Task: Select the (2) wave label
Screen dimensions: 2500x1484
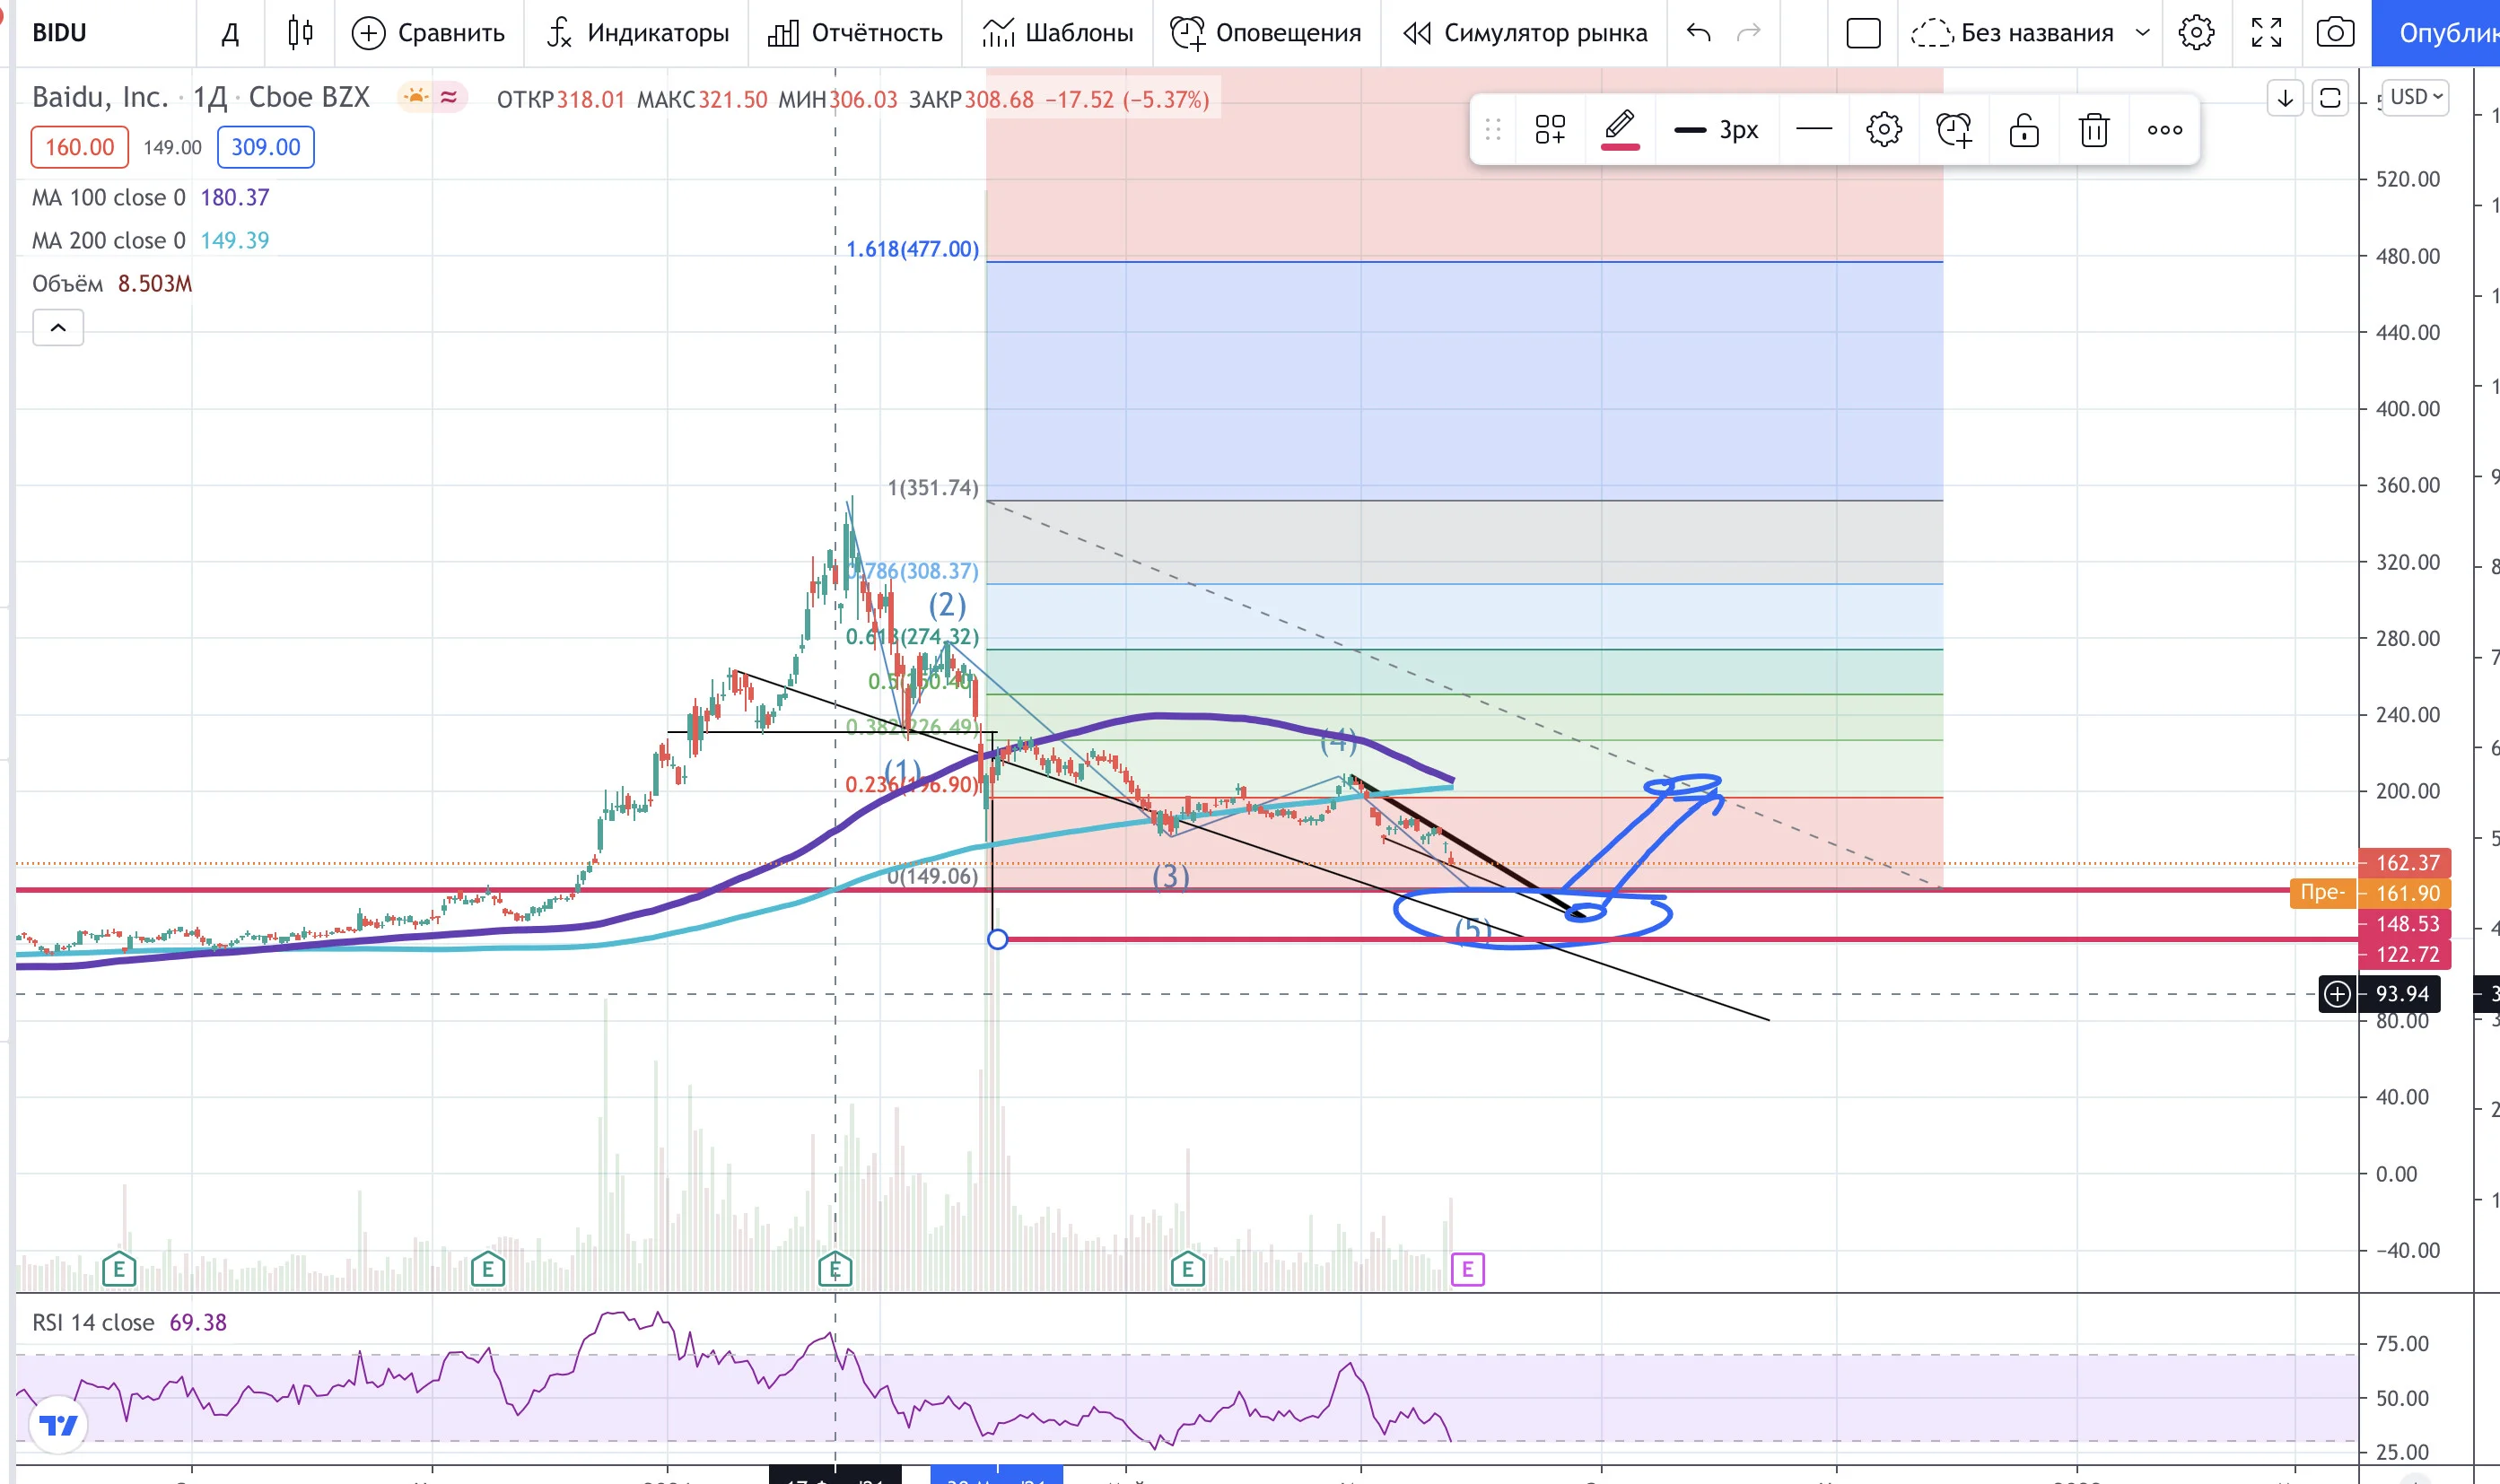Action: [947, 605]
